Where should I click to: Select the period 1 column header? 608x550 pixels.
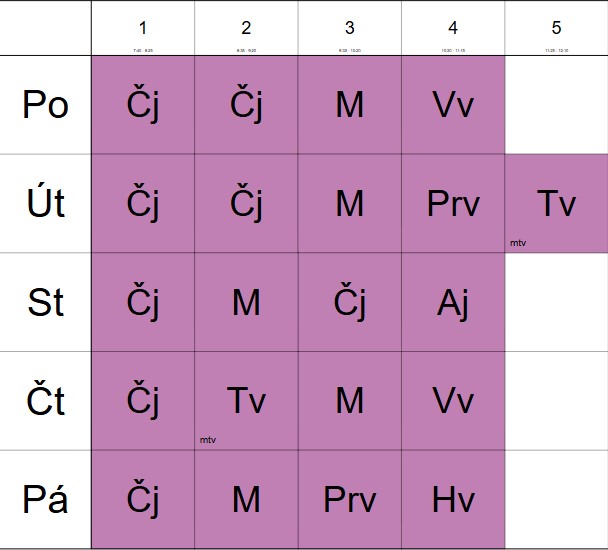tap(143, 28)
